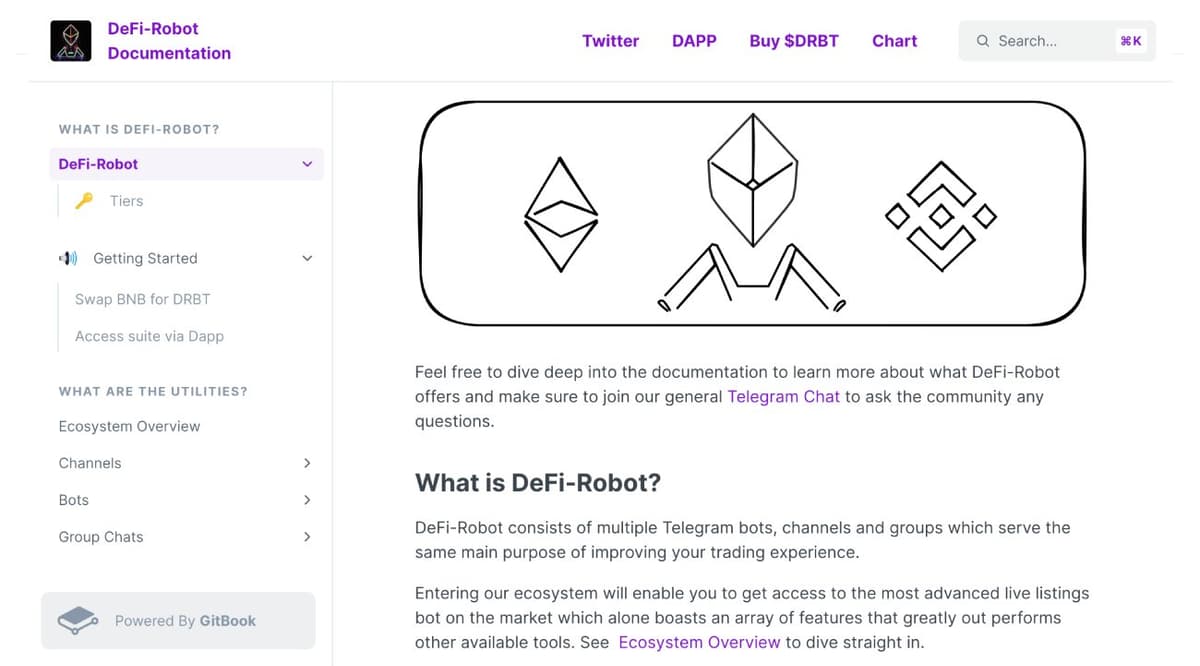This screenshot has width=1200, height=666.
Task: Expand the Bots section
Action: [x=307, y=500]
